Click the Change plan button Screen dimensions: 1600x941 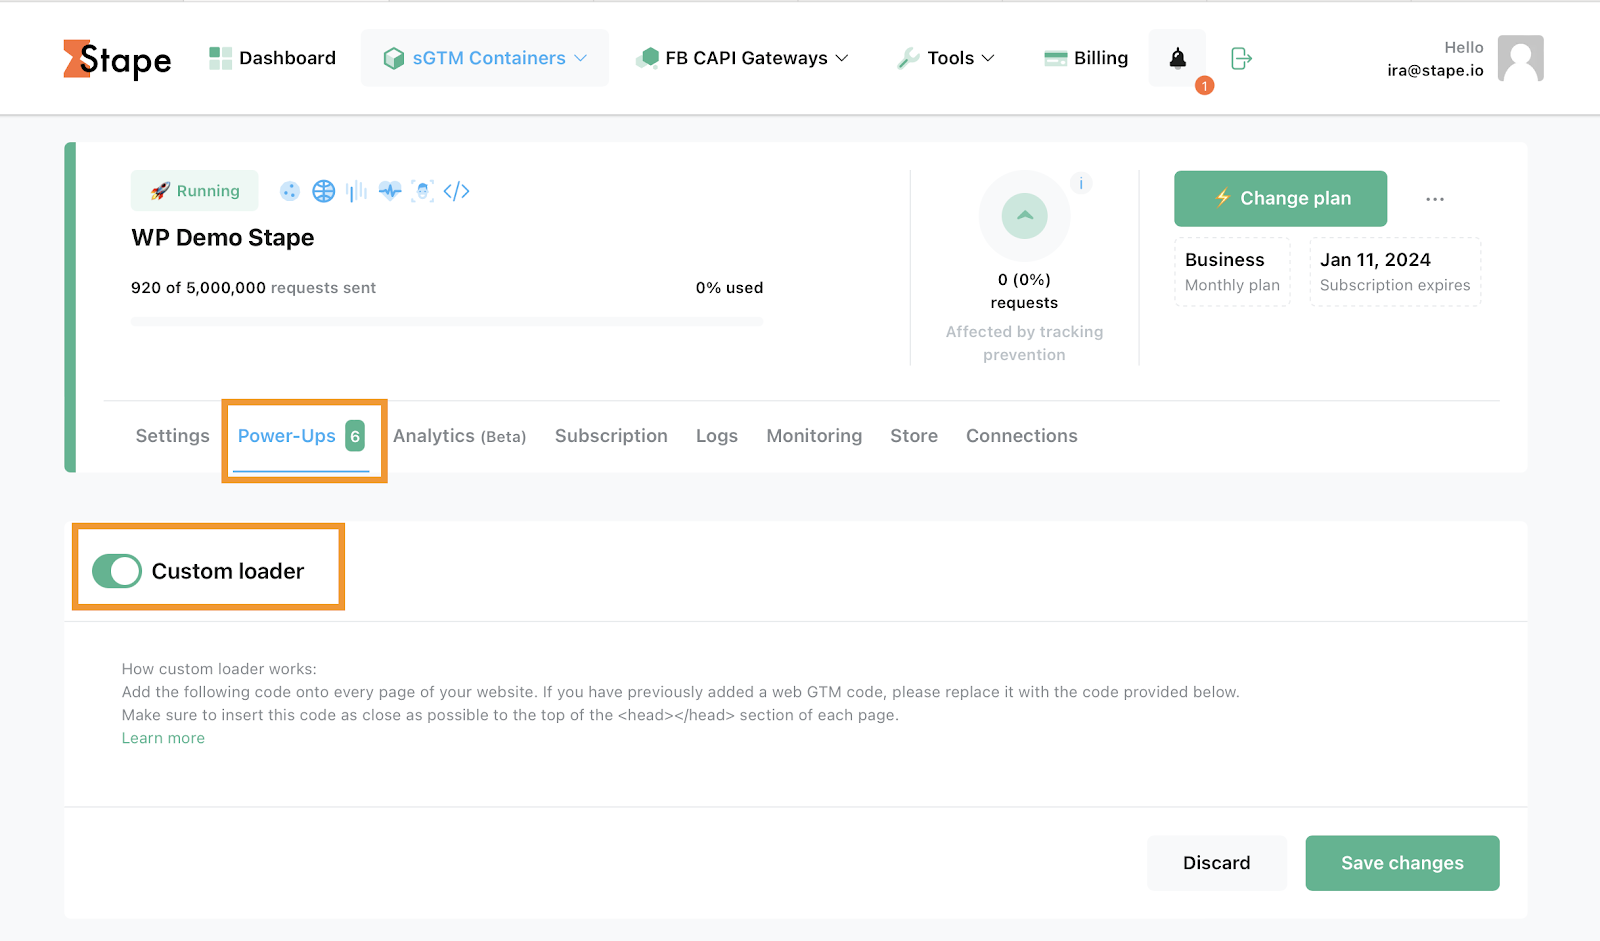tap(1280, 198)
